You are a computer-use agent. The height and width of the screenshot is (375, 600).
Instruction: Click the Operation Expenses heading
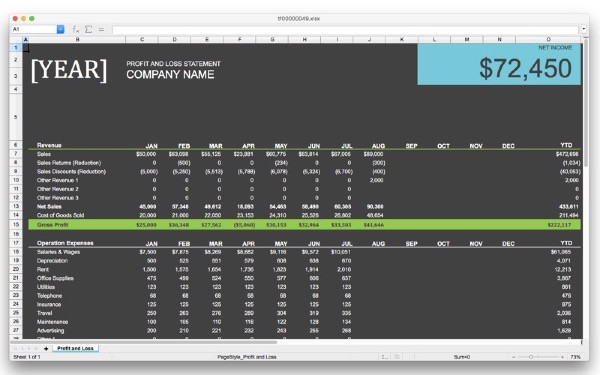tap(65, 243)
